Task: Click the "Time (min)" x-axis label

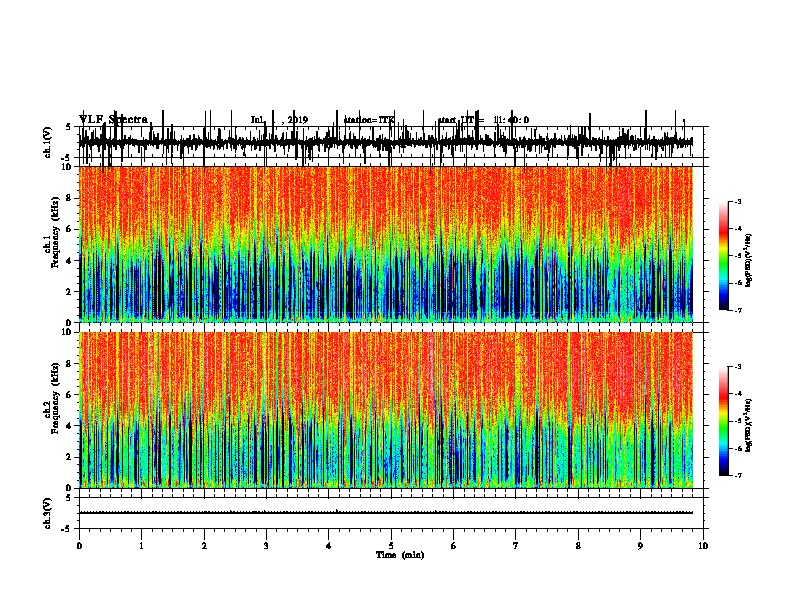Action: [400, 555]
